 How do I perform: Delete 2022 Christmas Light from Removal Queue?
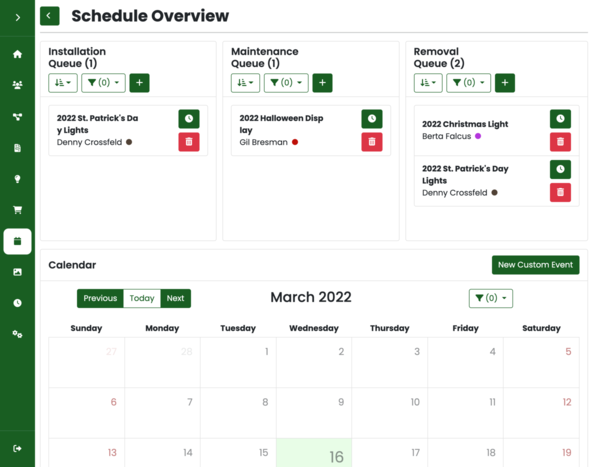pos(560,142)
